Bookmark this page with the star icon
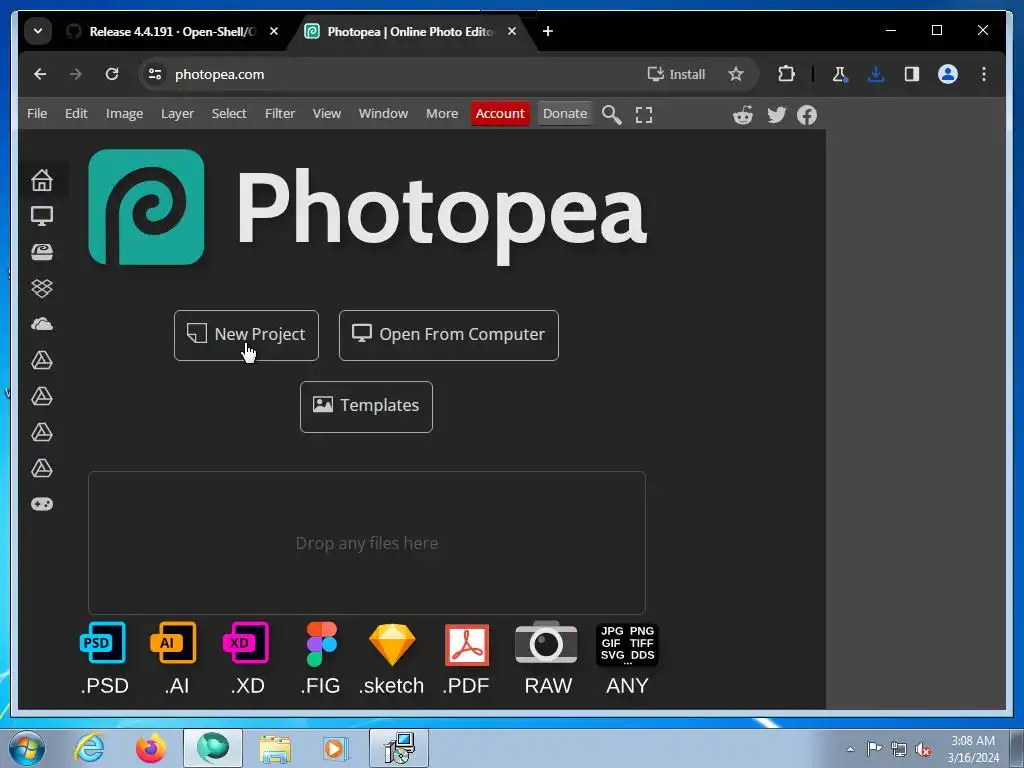This screenshot has width=1024, height=768. [736, 74]
